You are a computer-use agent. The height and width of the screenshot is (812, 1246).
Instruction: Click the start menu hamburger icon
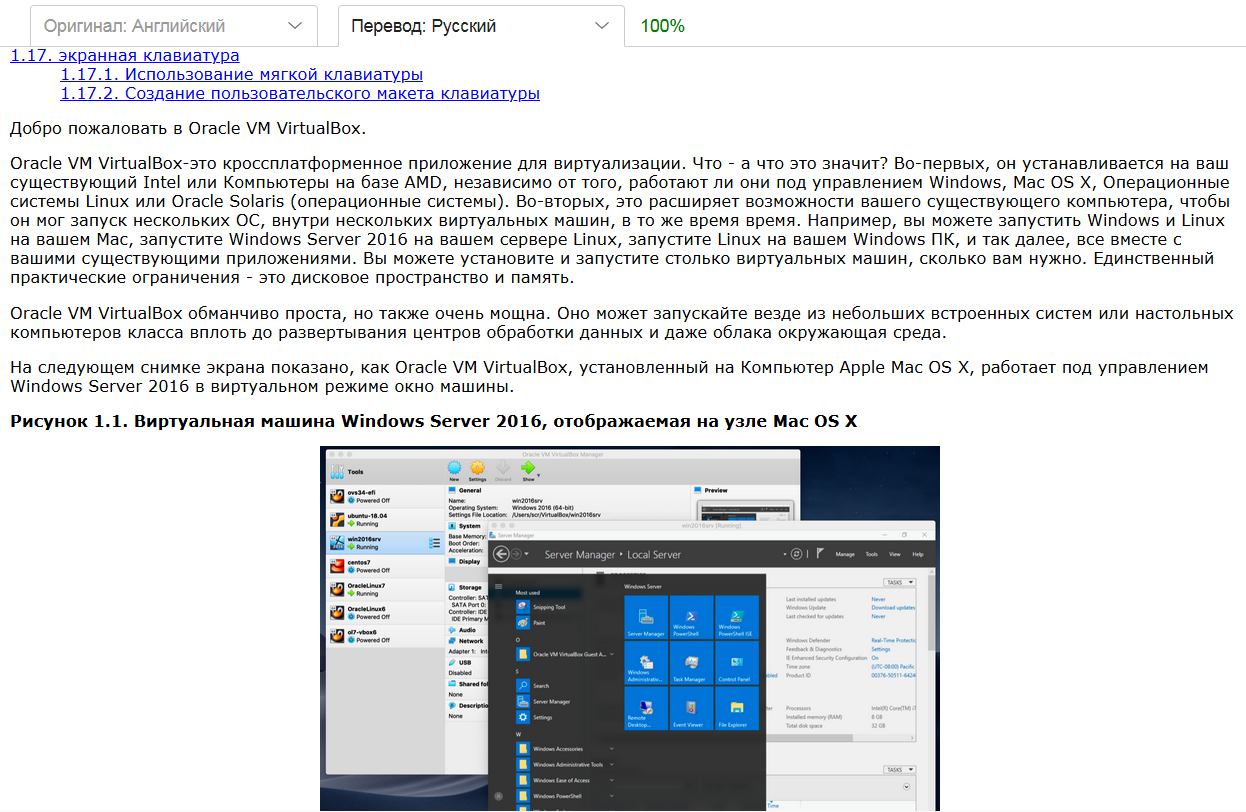coord(499,584)
